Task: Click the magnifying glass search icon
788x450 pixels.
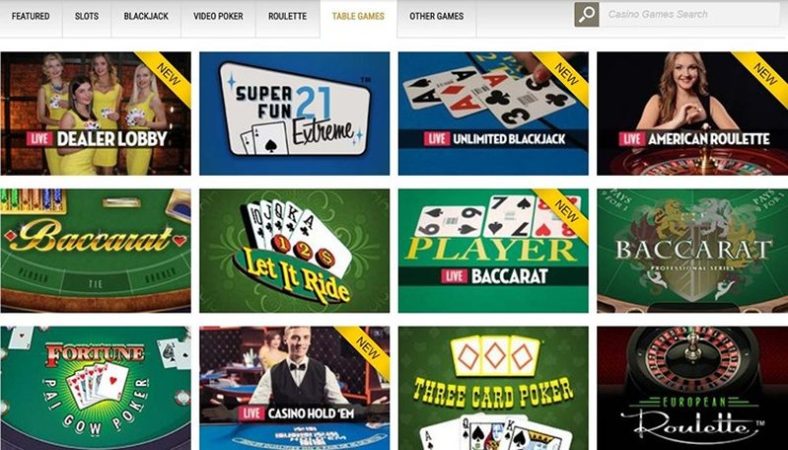Action: pos(586,15)
